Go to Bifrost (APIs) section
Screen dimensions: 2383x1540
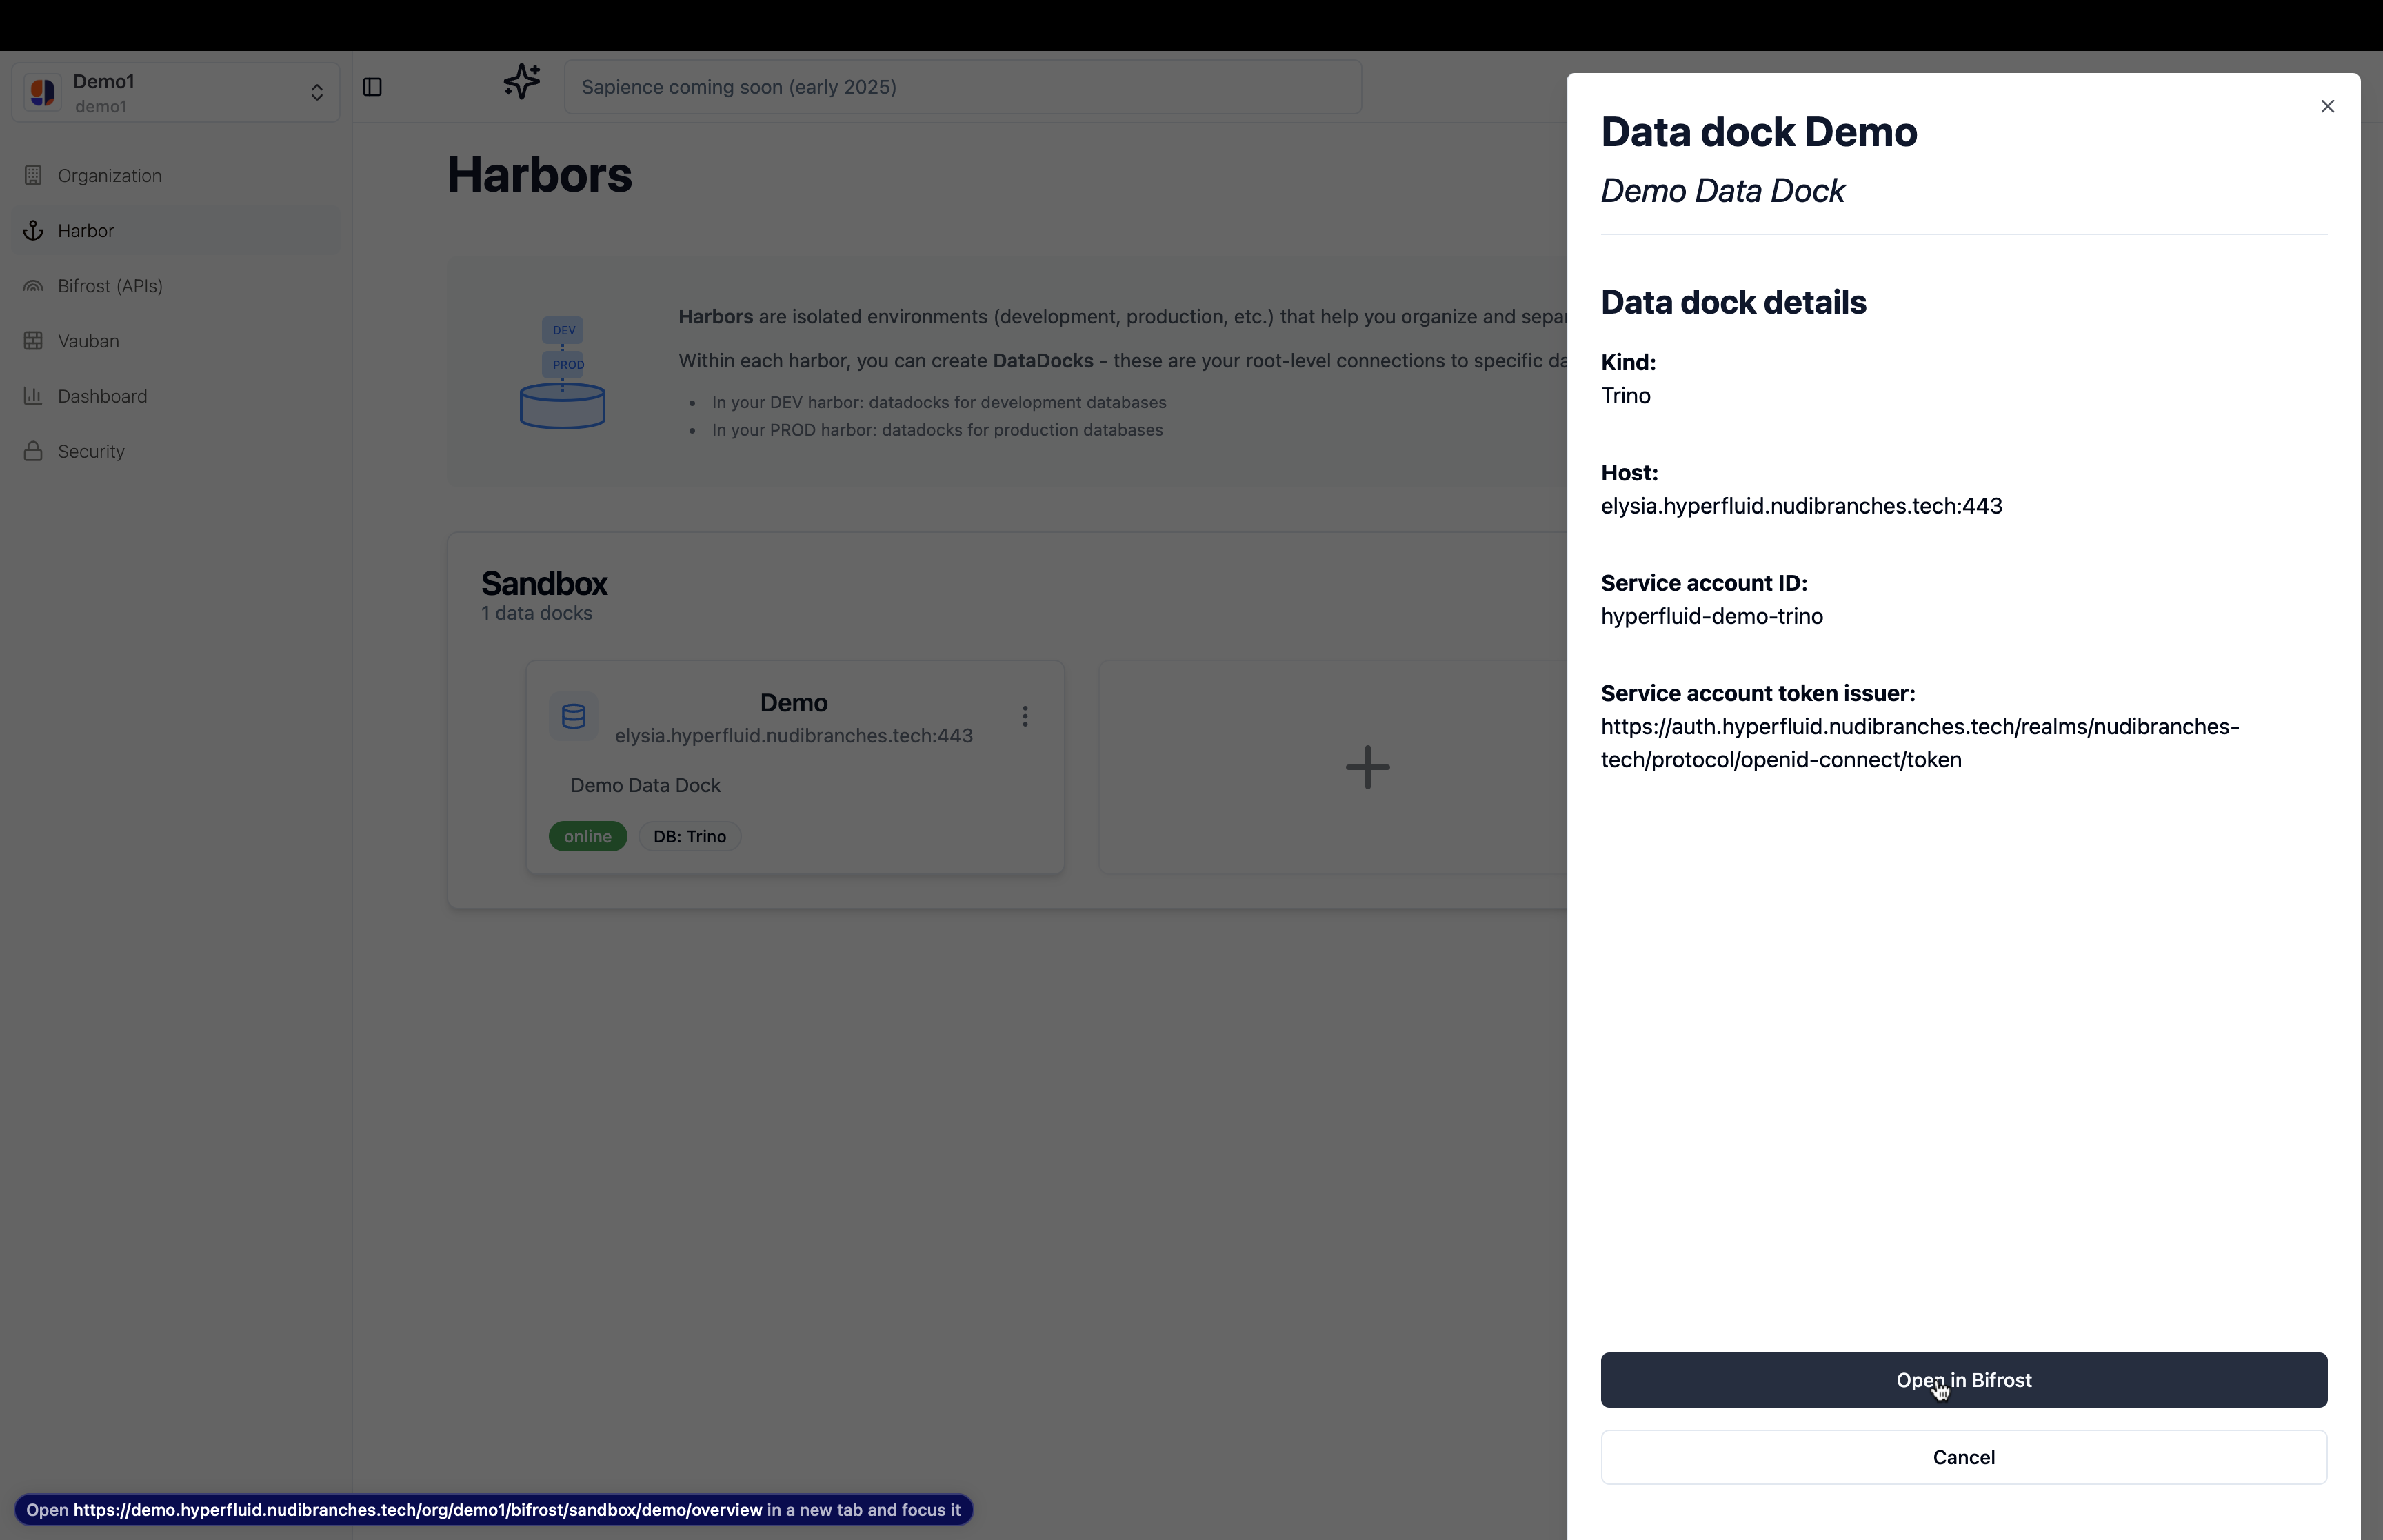(176, 286)
